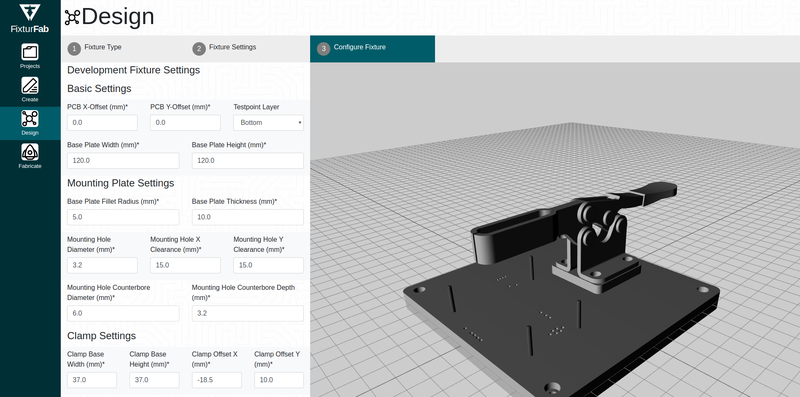
Task: Click the Base Plate Fillet Radius field
Action: 123,217
